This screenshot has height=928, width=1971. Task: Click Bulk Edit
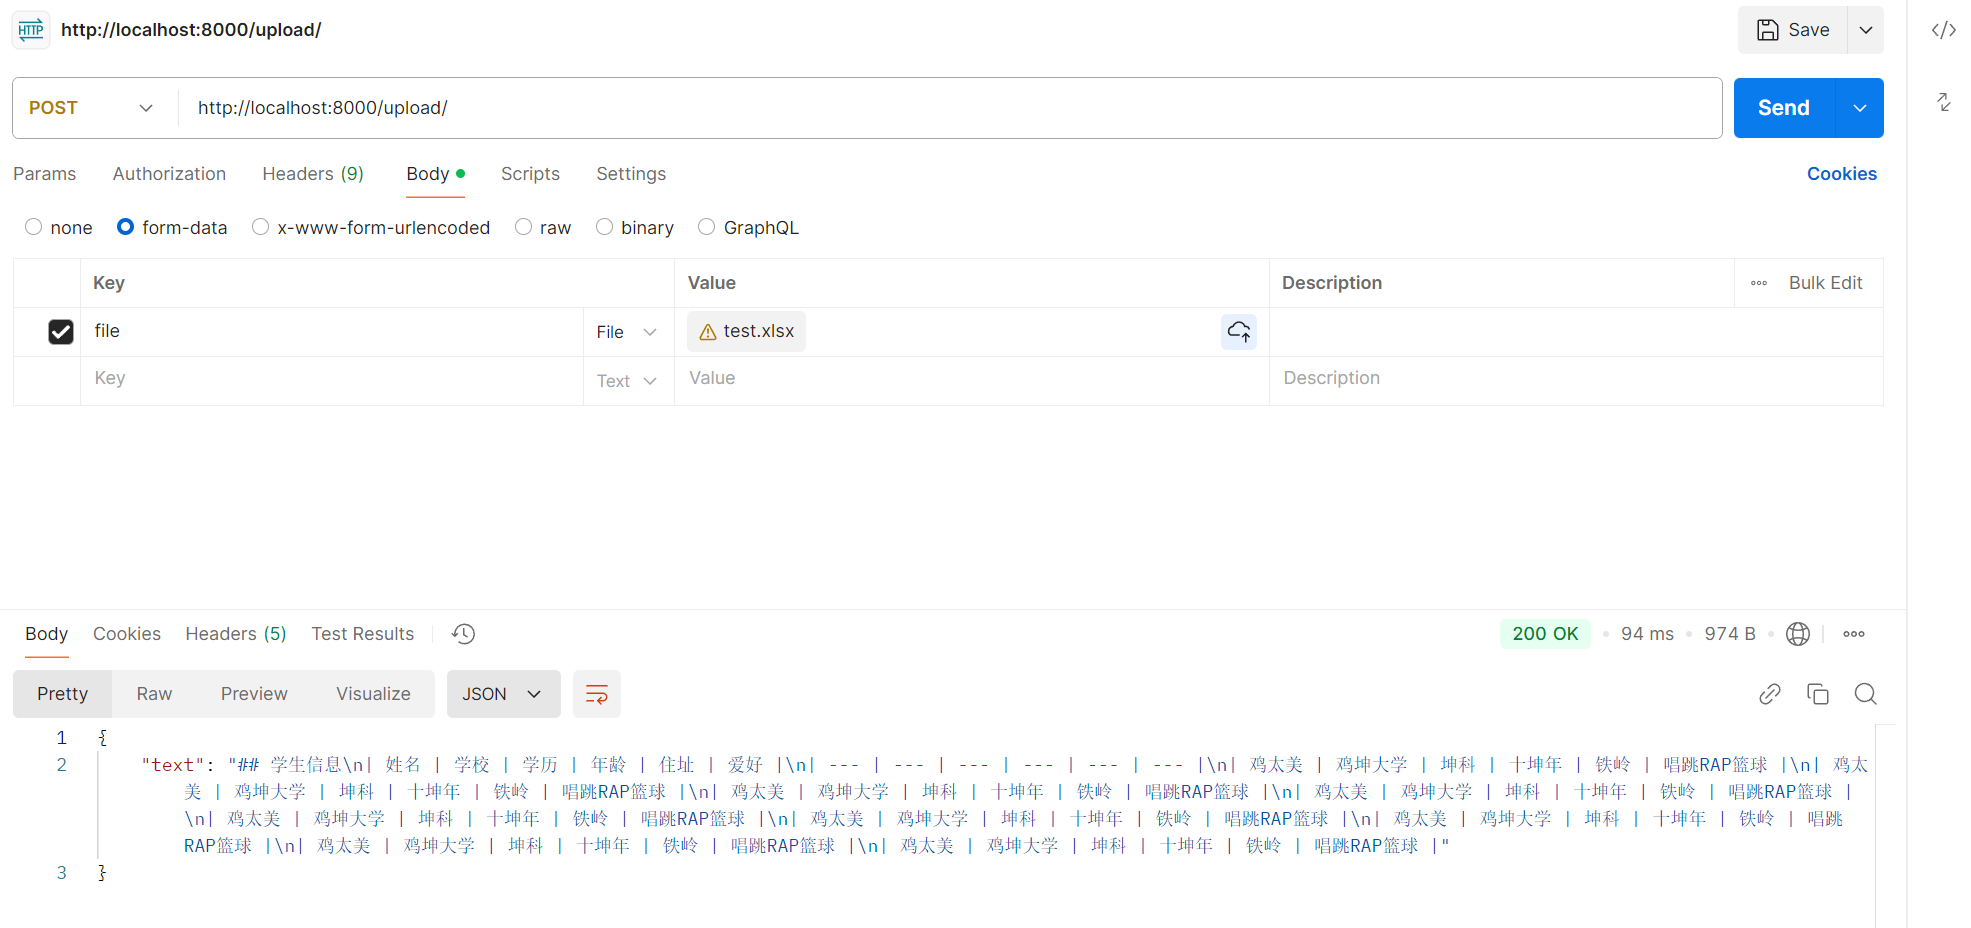pos(1826,283)
